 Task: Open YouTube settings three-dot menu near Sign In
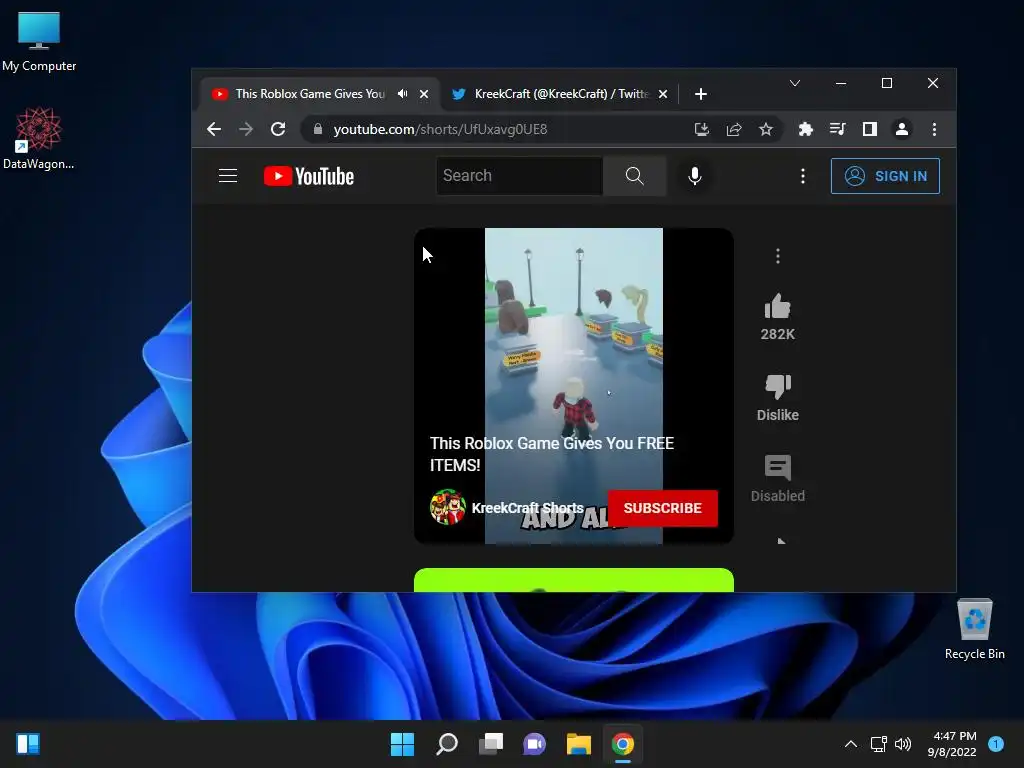[803, 176]
